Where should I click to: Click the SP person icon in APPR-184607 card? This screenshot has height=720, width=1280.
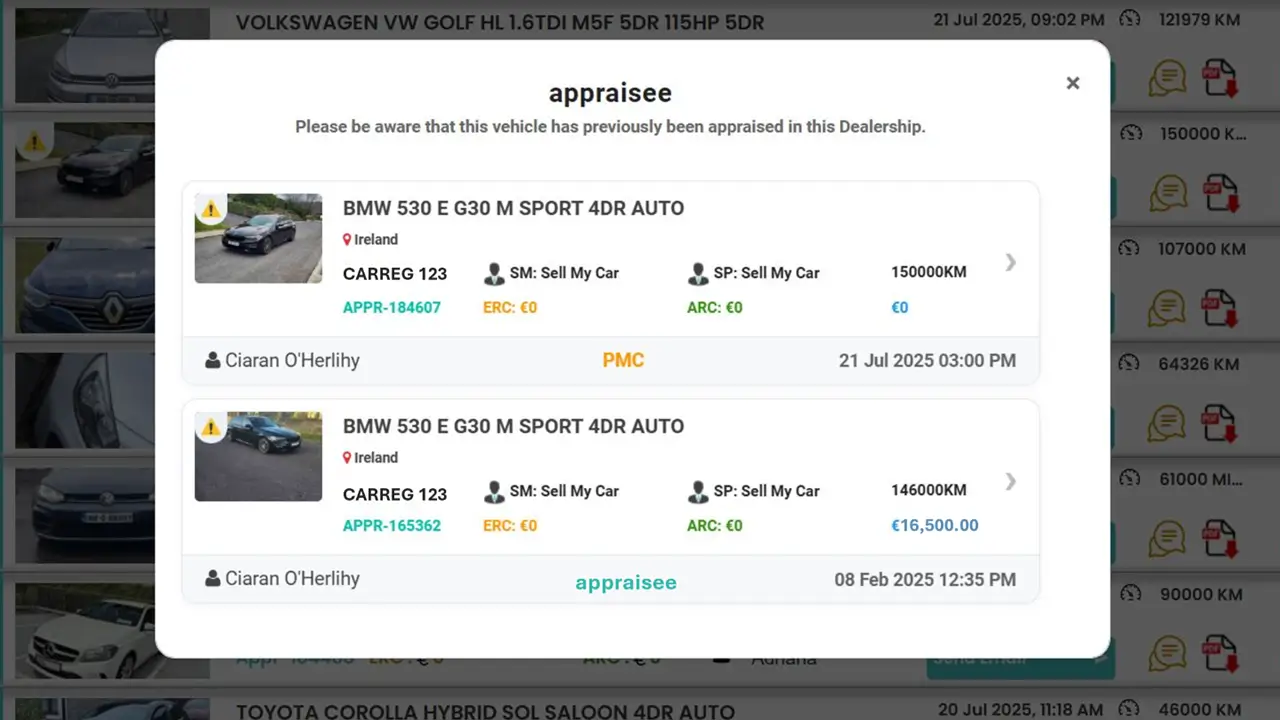tap(698, 274)
